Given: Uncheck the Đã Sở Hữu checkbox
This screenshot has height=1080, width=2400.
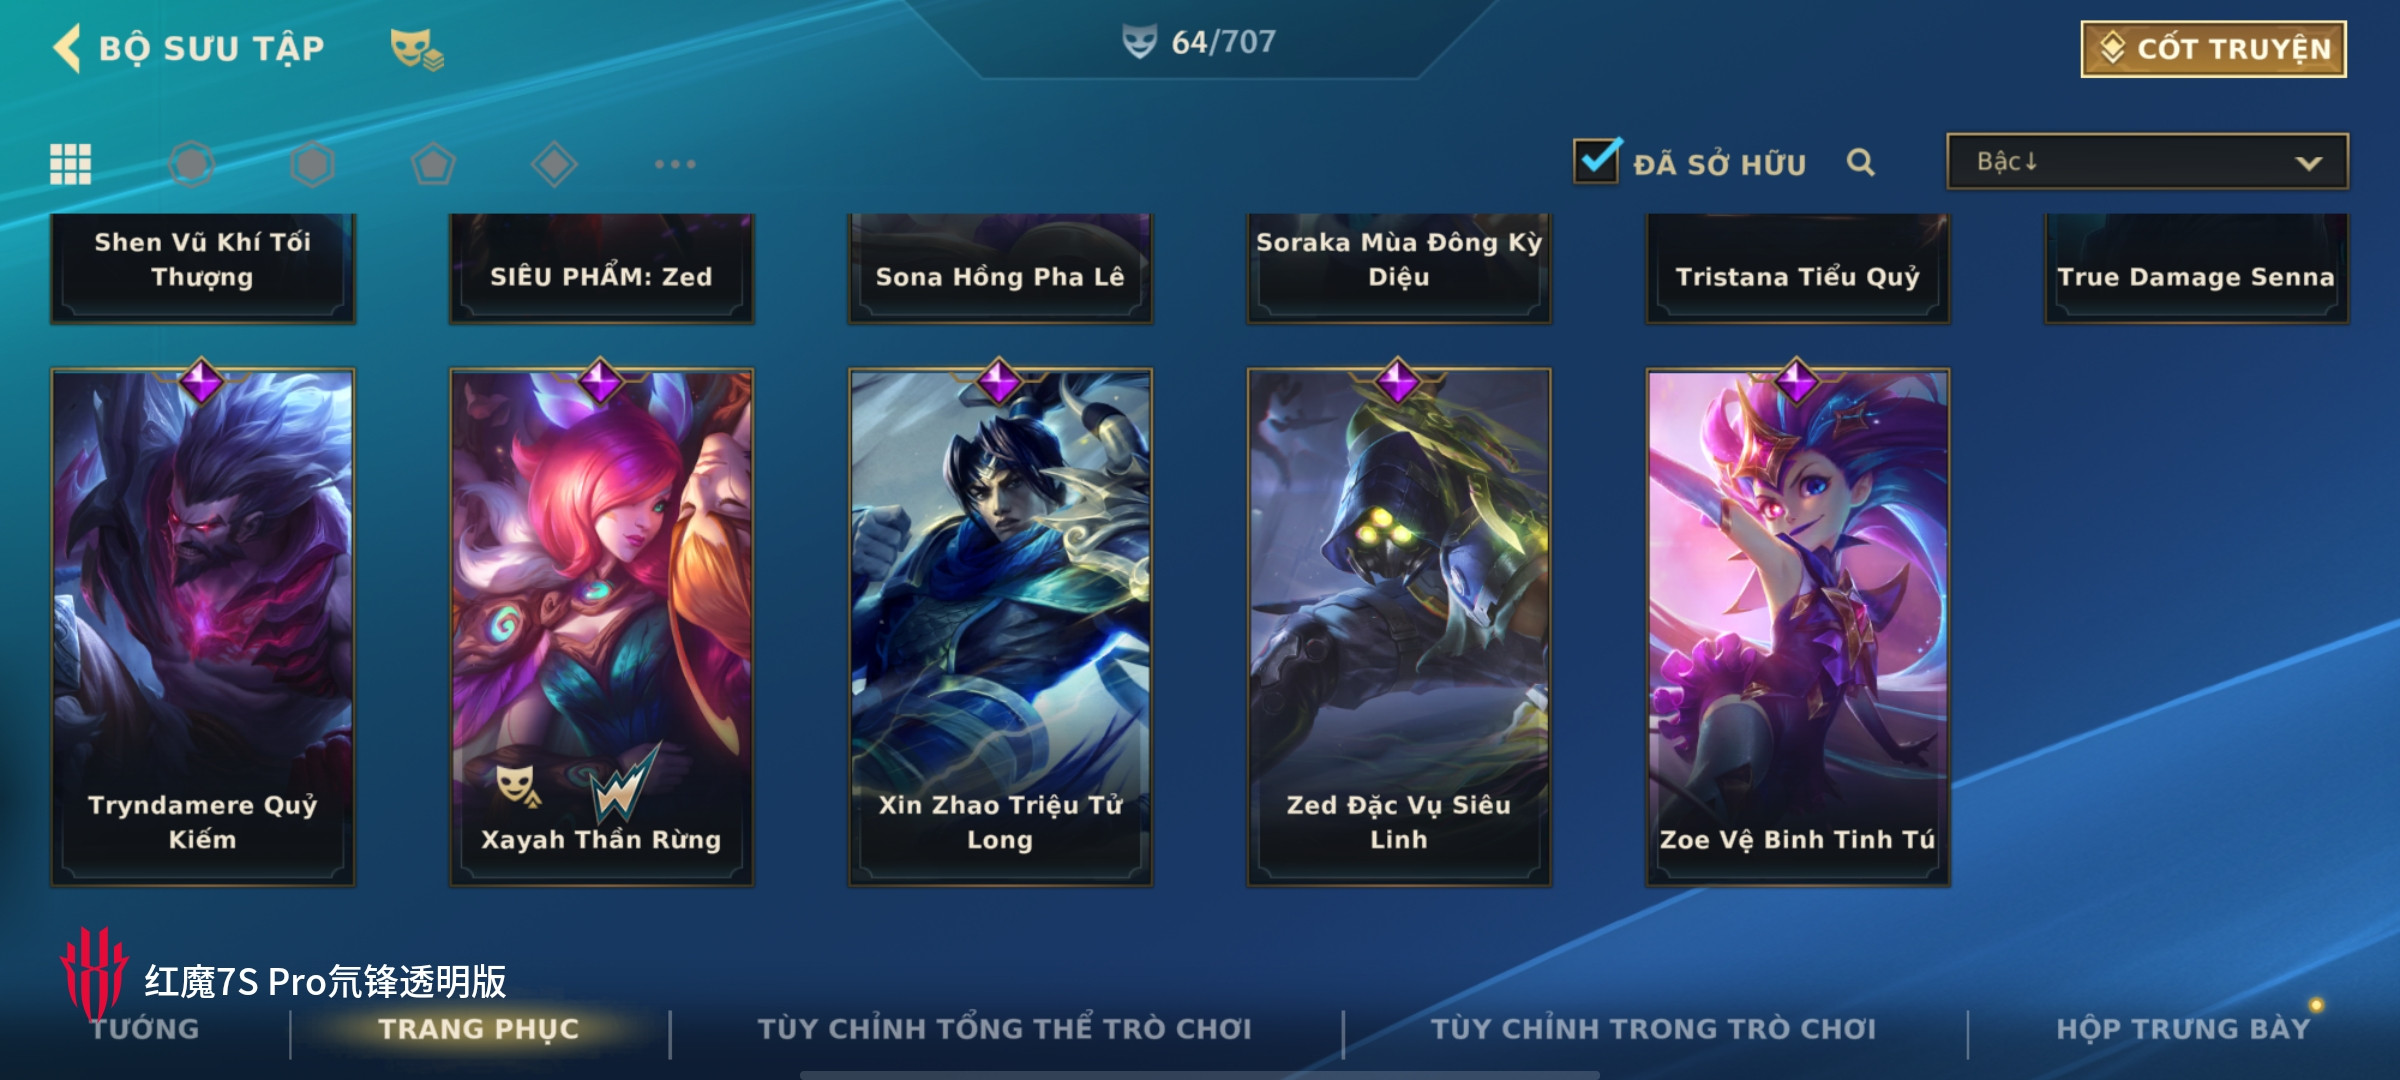Looking at the screenshot, I should [1596, 160].
